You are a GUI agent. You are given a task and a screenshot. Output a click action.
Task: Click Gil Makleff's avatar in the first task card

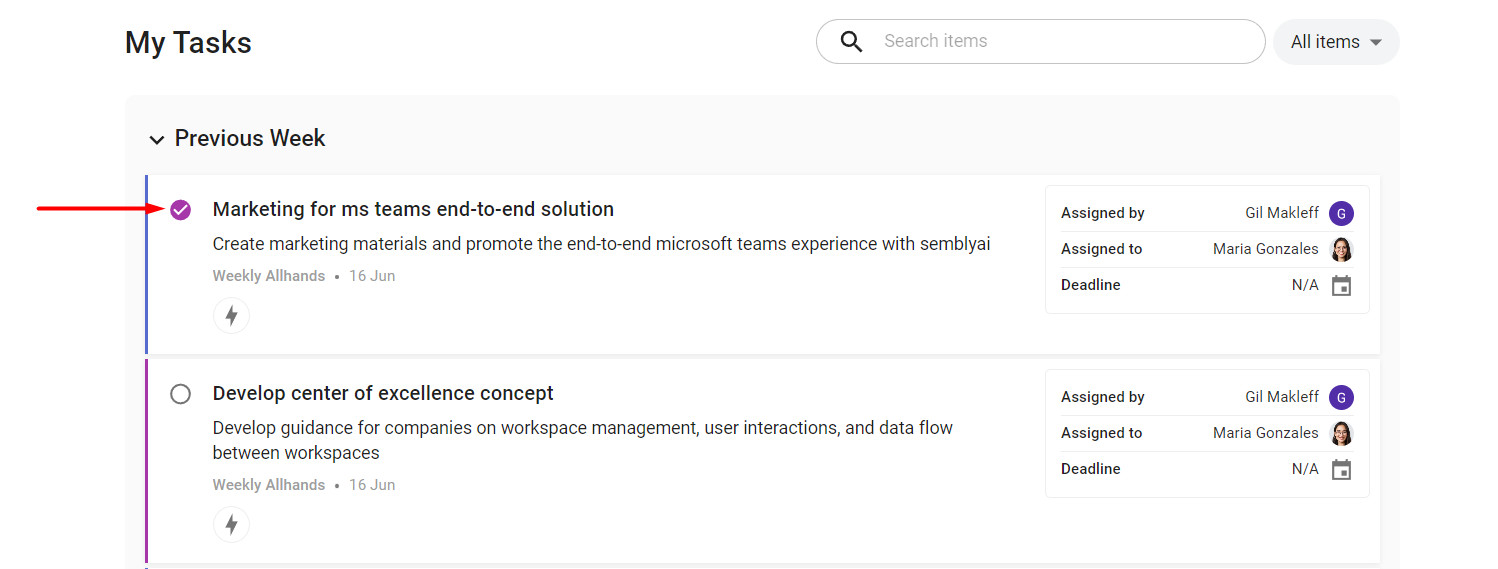(x=1341, y=213)
